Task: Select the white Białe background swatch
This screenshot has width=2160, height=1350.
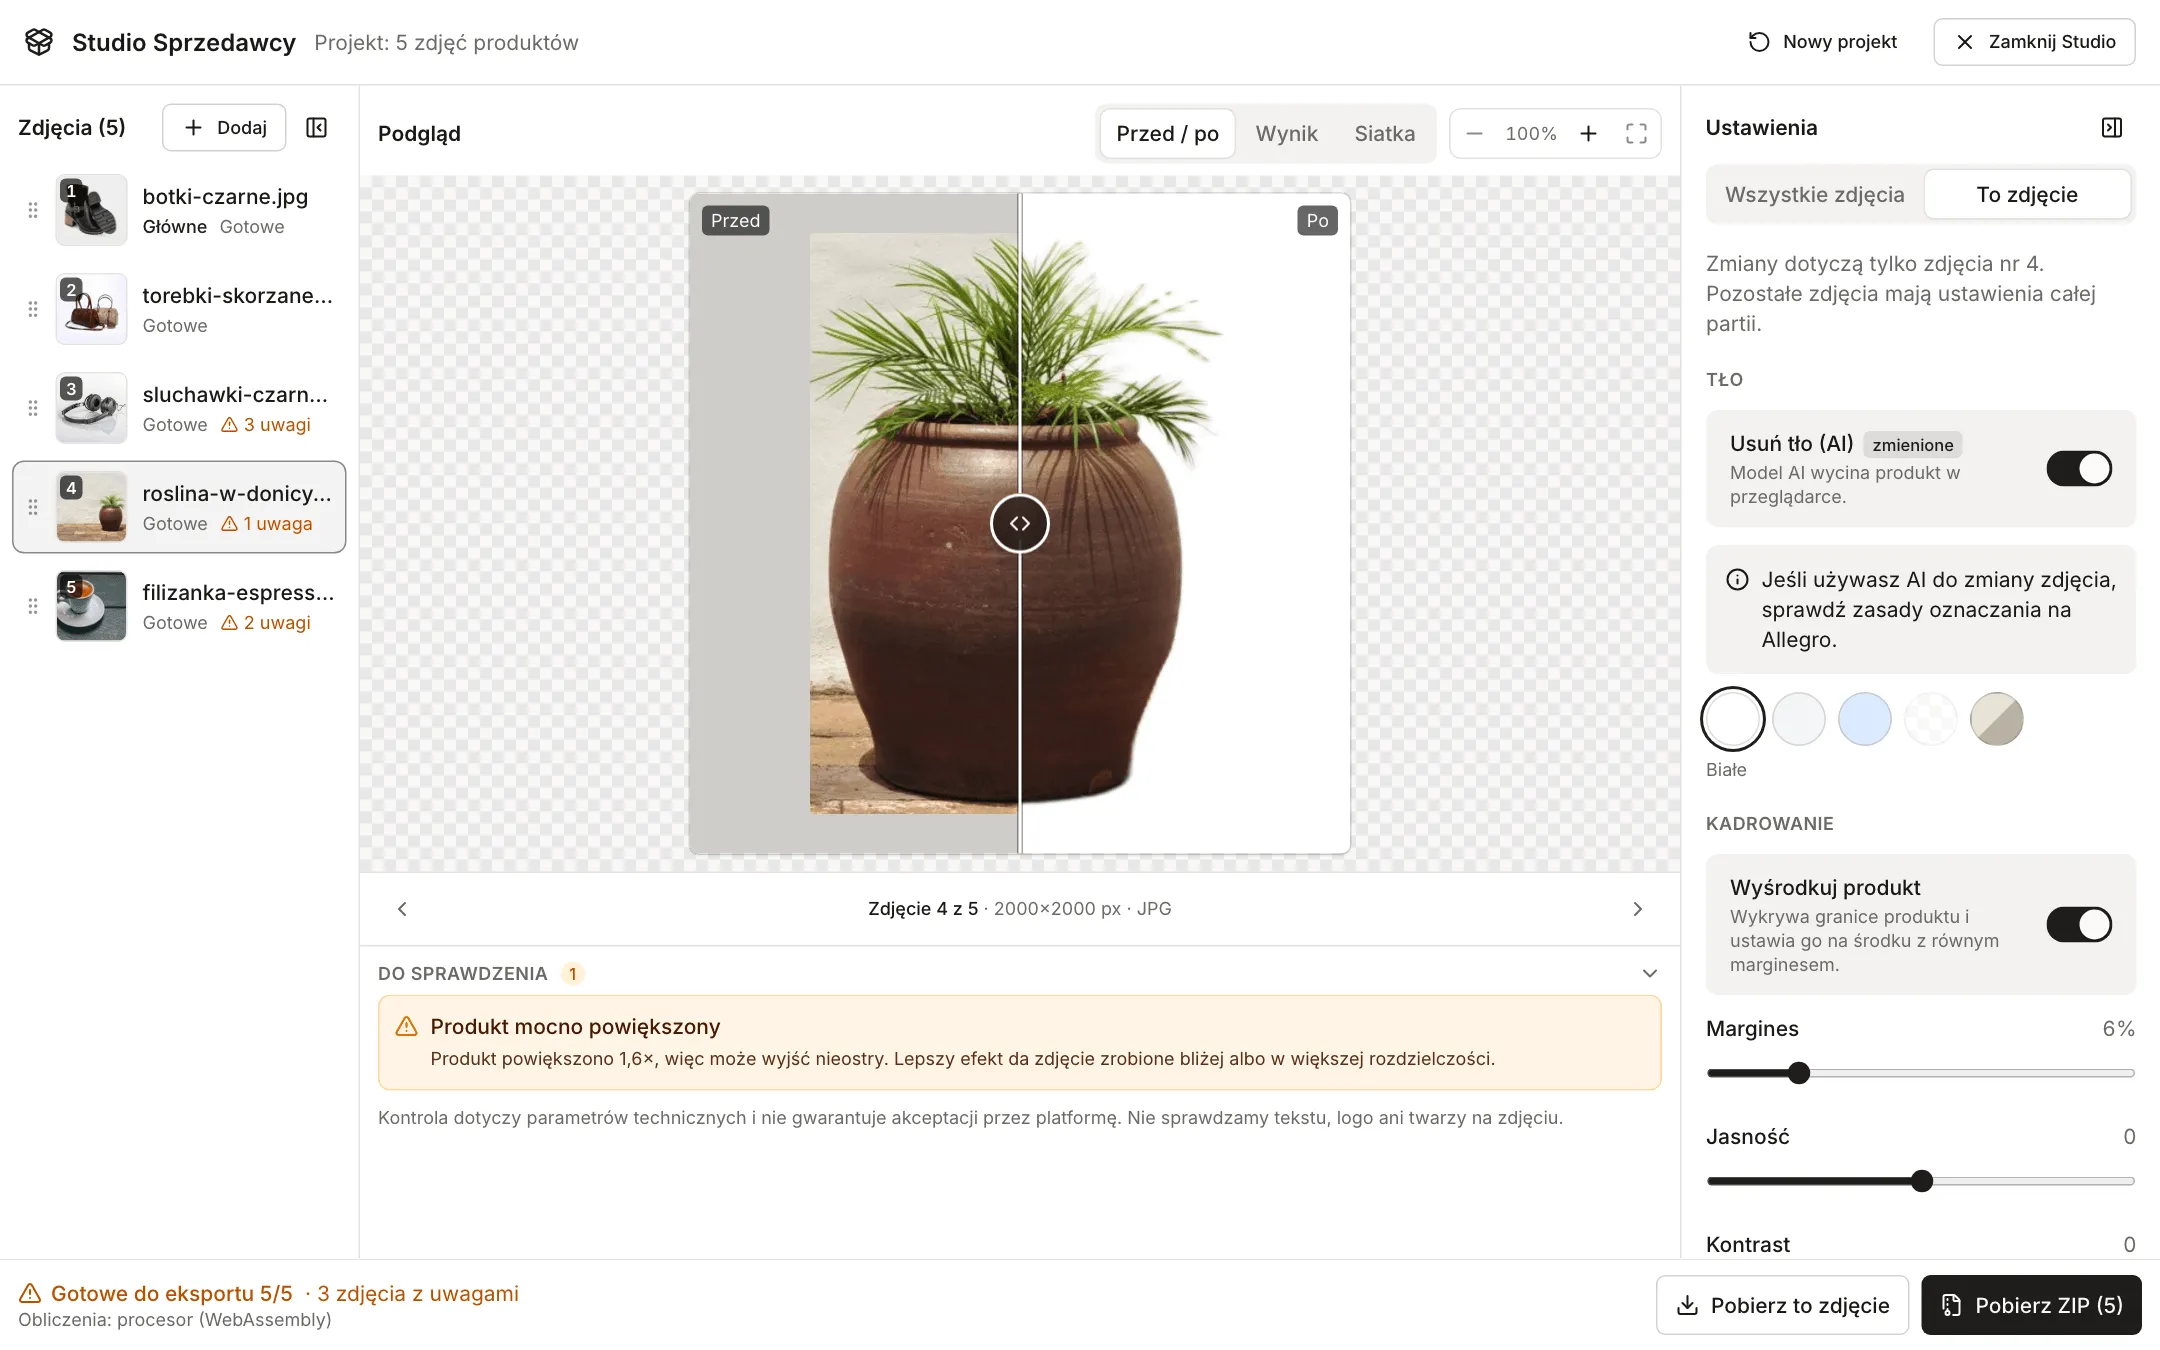Action: [x=1732, y=719]
